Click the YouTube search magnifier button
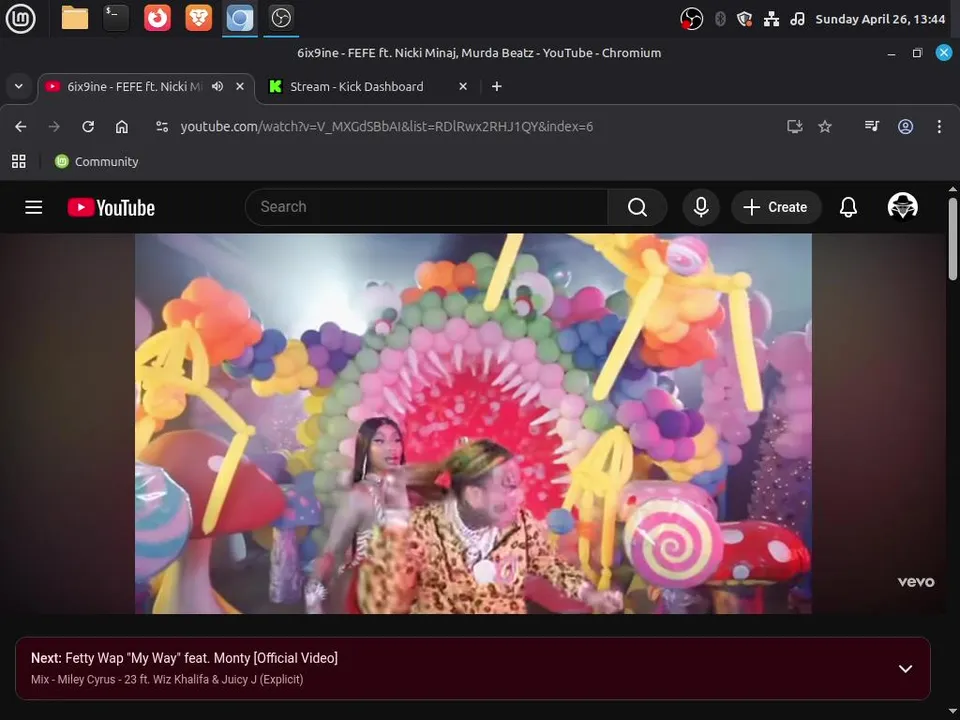 tap(637, 208)
